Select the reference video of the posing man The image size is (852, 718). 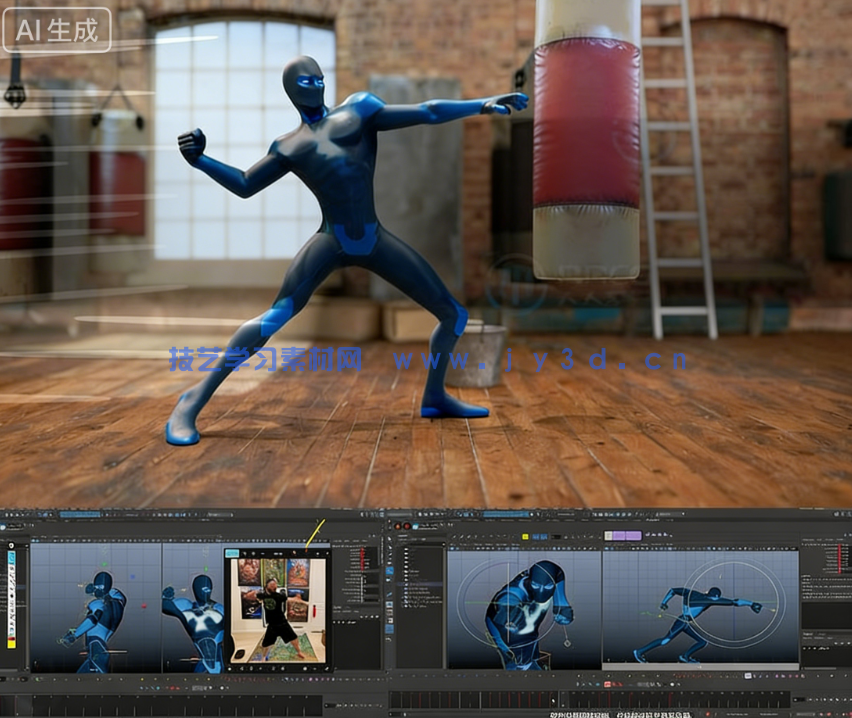pos(277,610)
